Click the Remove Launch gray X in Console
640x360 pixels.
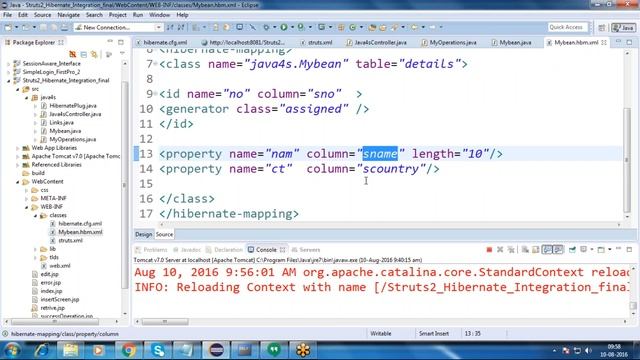pos(500,249)
